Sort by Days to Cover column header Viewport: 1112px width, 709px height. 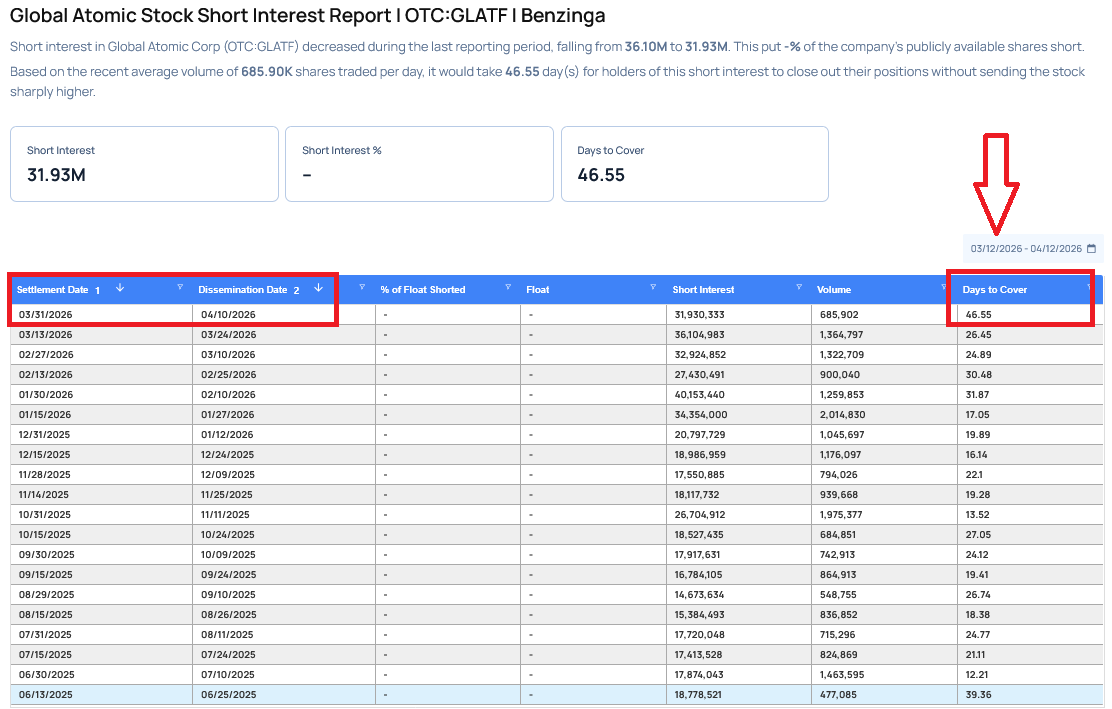click(x=994, y=289)
